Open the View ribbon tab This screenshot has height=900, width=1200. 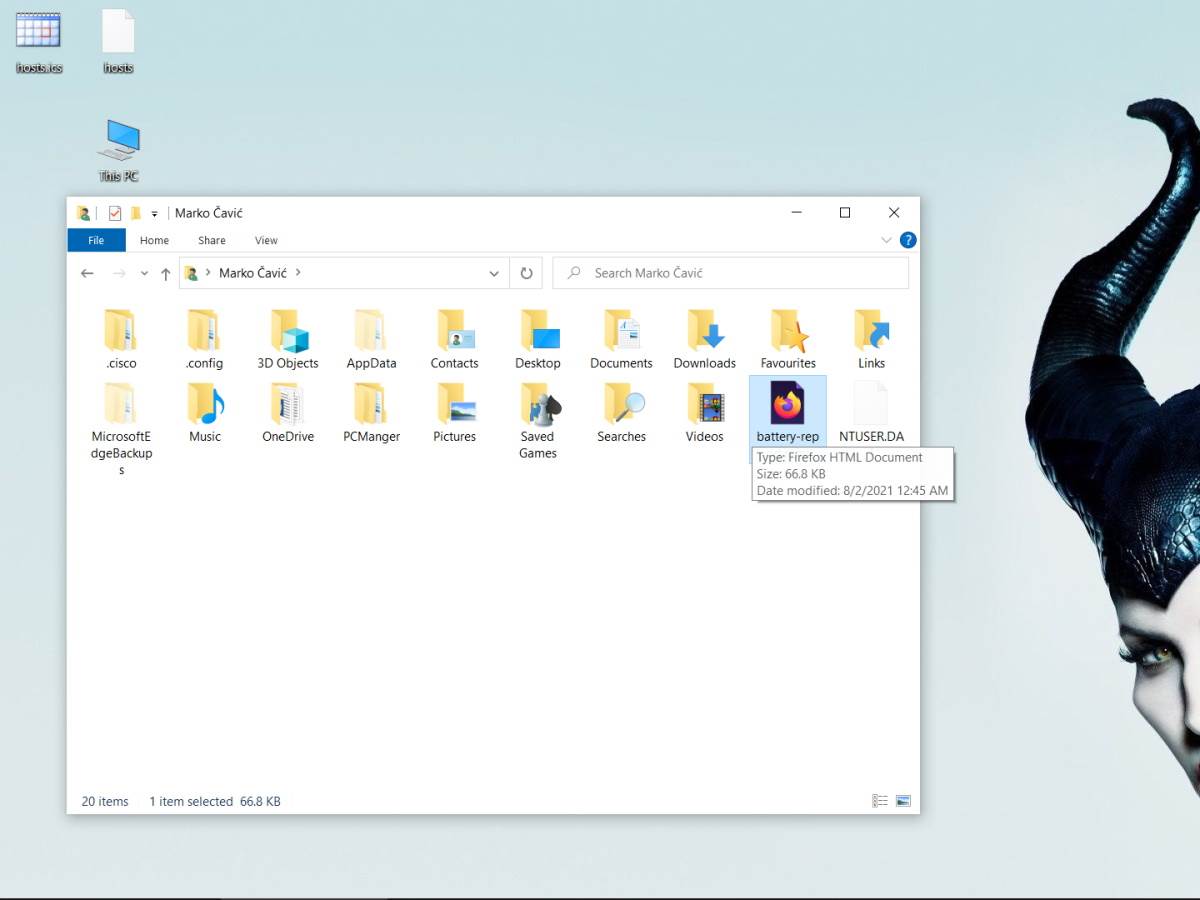point(266,240)
